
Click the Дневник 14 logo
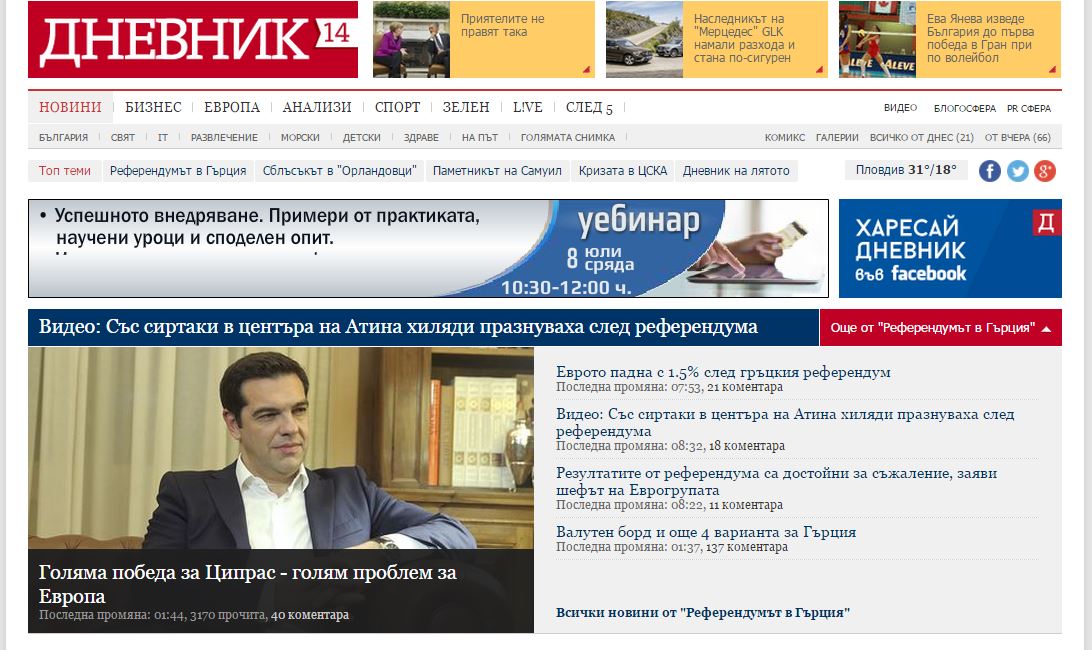pos(193,40)
